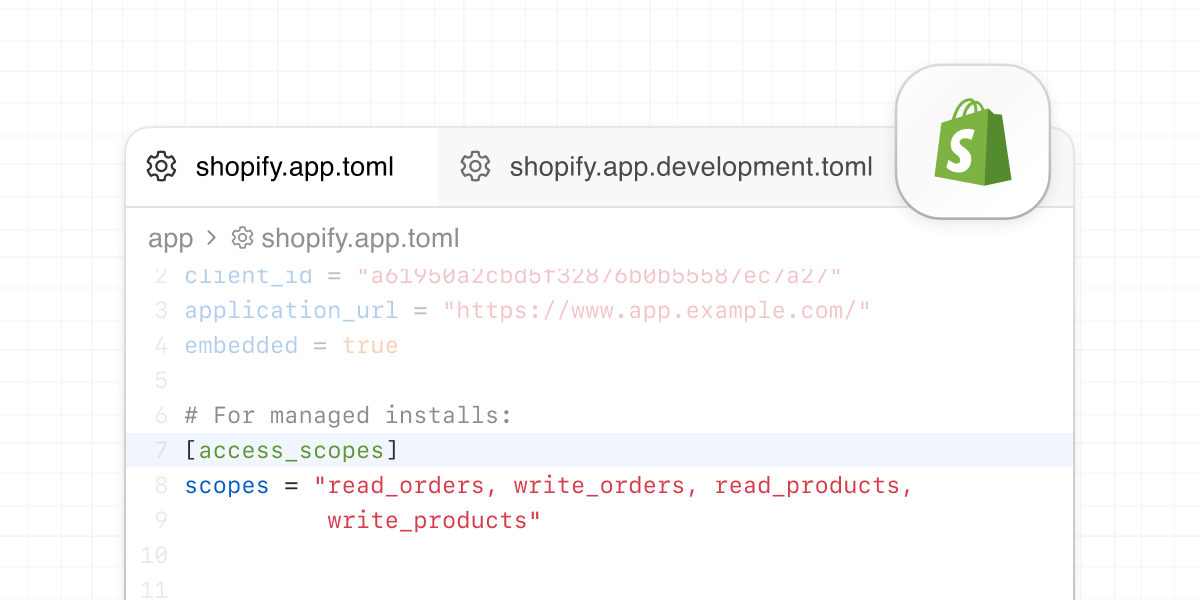Image resolution: width=1200 pixels, height=600 pixels.
Task: Select the 'app' breadcrumb folder
Action: point(170,239)
